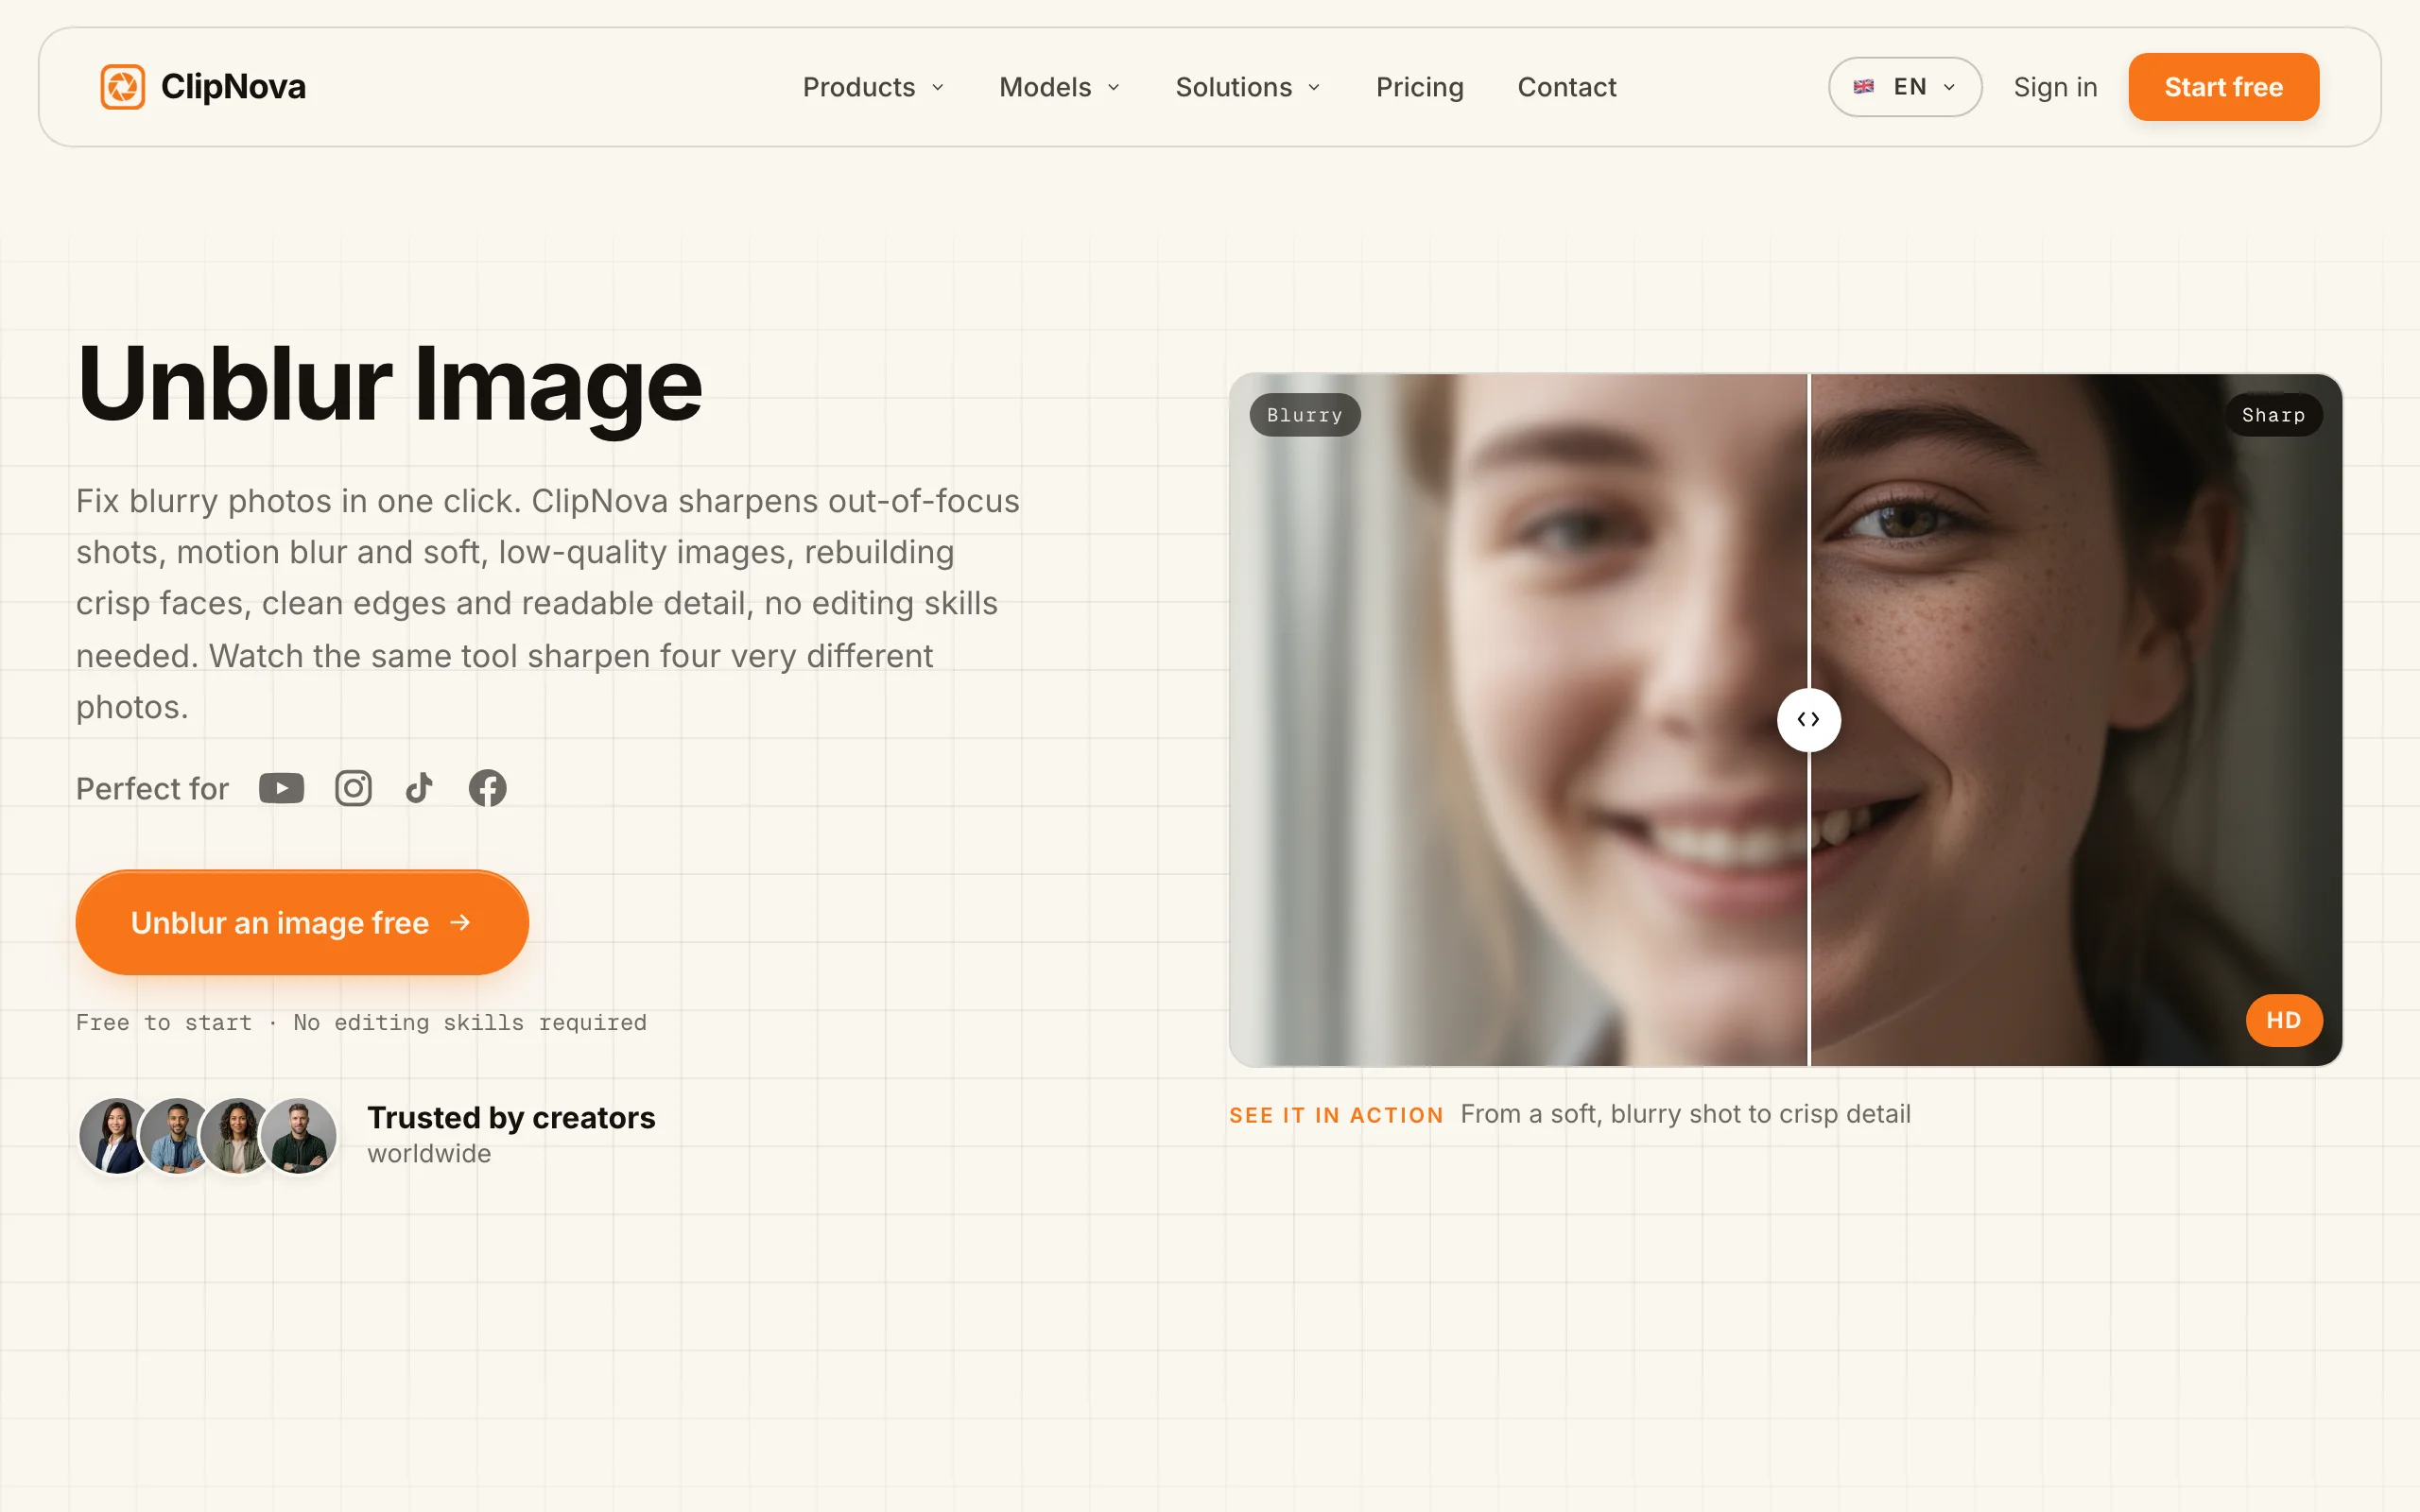Click the caption From a soft, blurry shot

tap(1685, 1114)
